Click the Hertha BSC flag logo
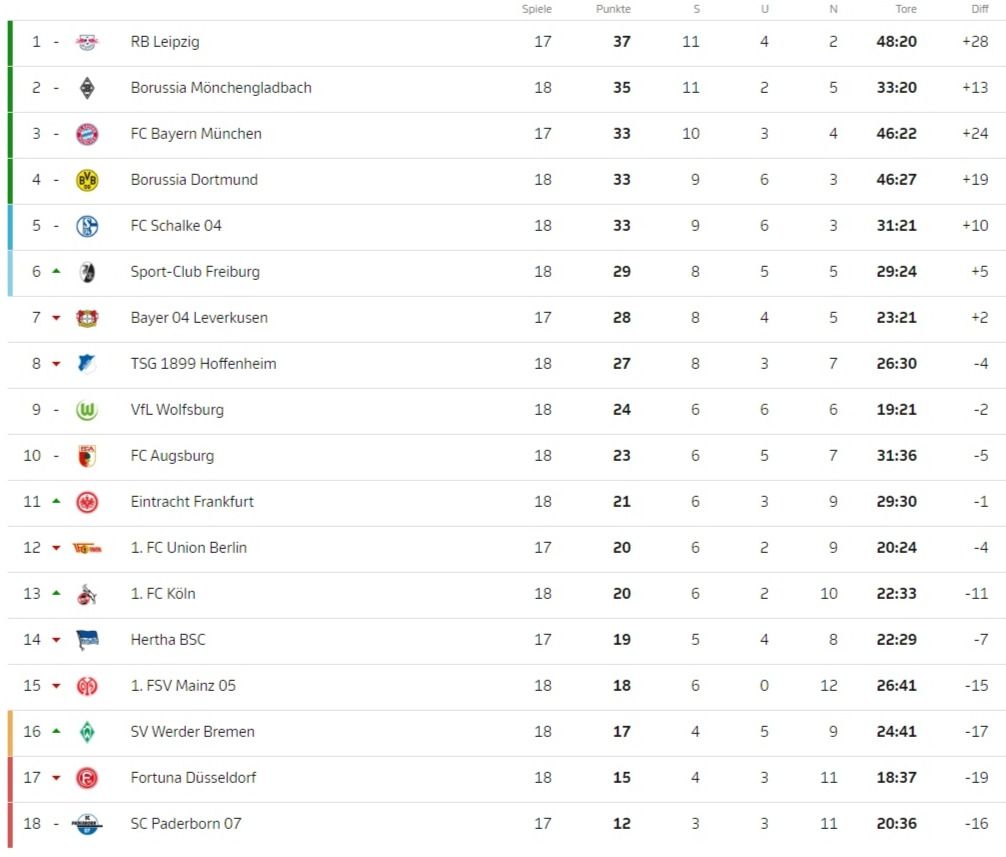Screen dimensions: 1006x857 click(x=87, y=640)
